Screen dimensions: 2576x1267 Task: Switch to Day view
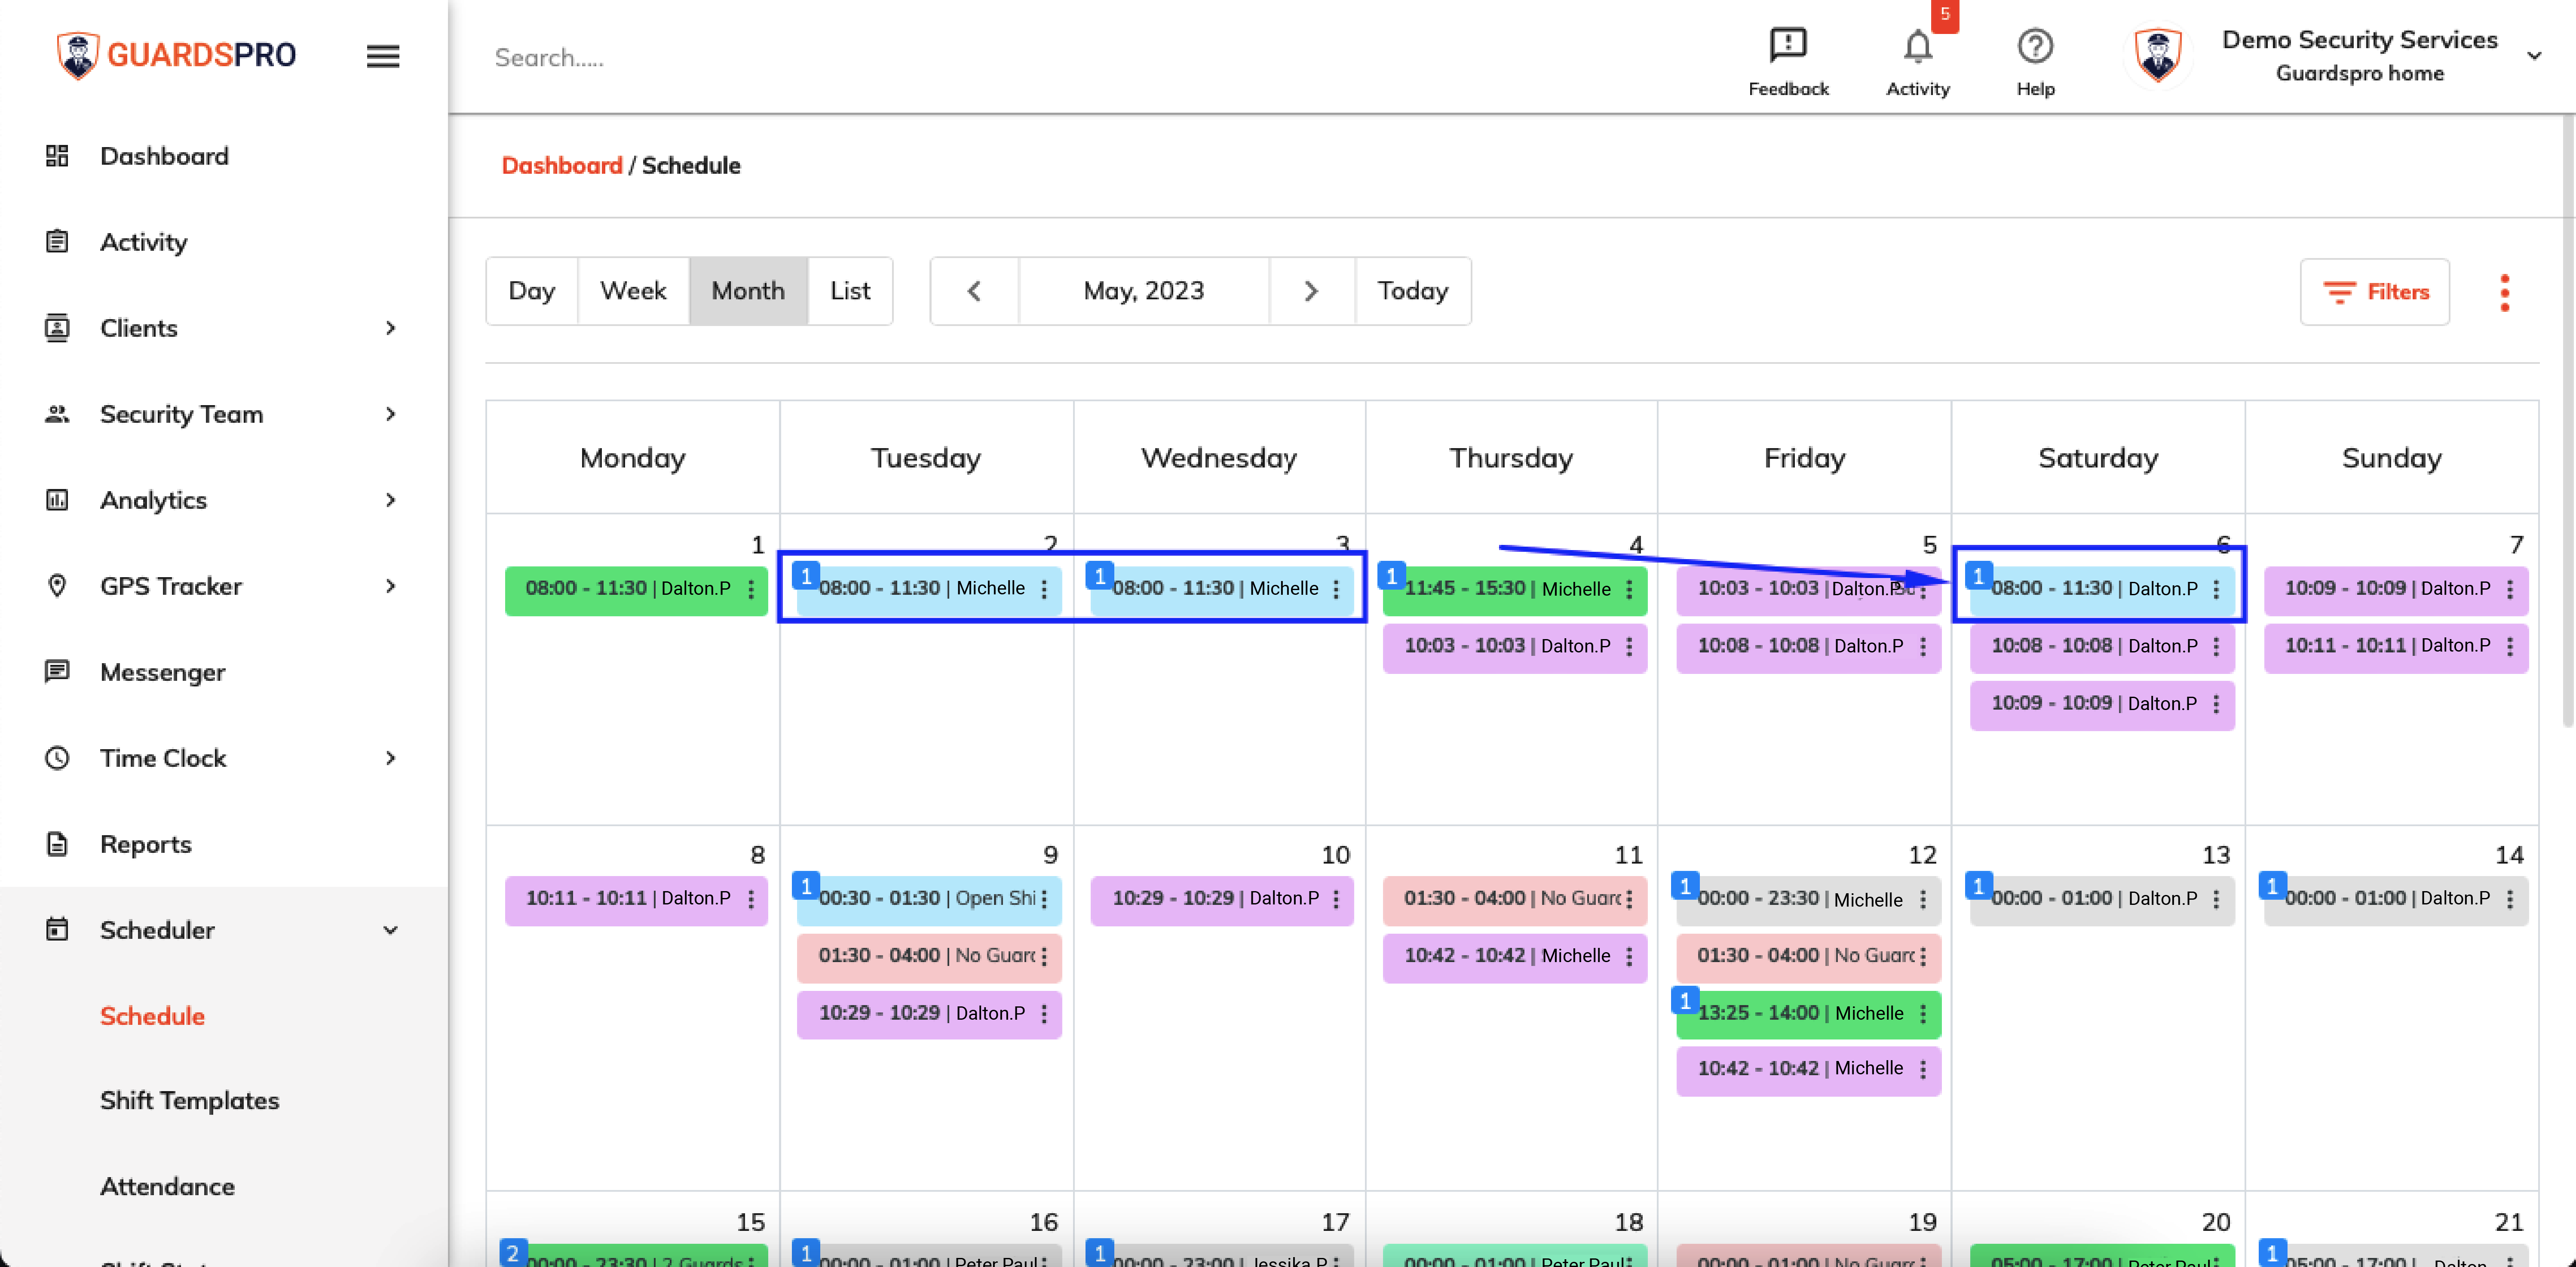click(x=532, y=291)
